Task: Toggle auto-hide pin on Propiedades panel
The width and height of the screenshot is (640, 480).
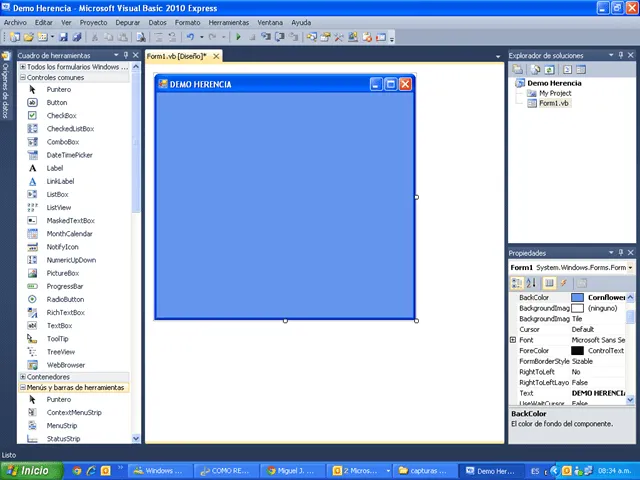Action: click(x=621, y=253)
